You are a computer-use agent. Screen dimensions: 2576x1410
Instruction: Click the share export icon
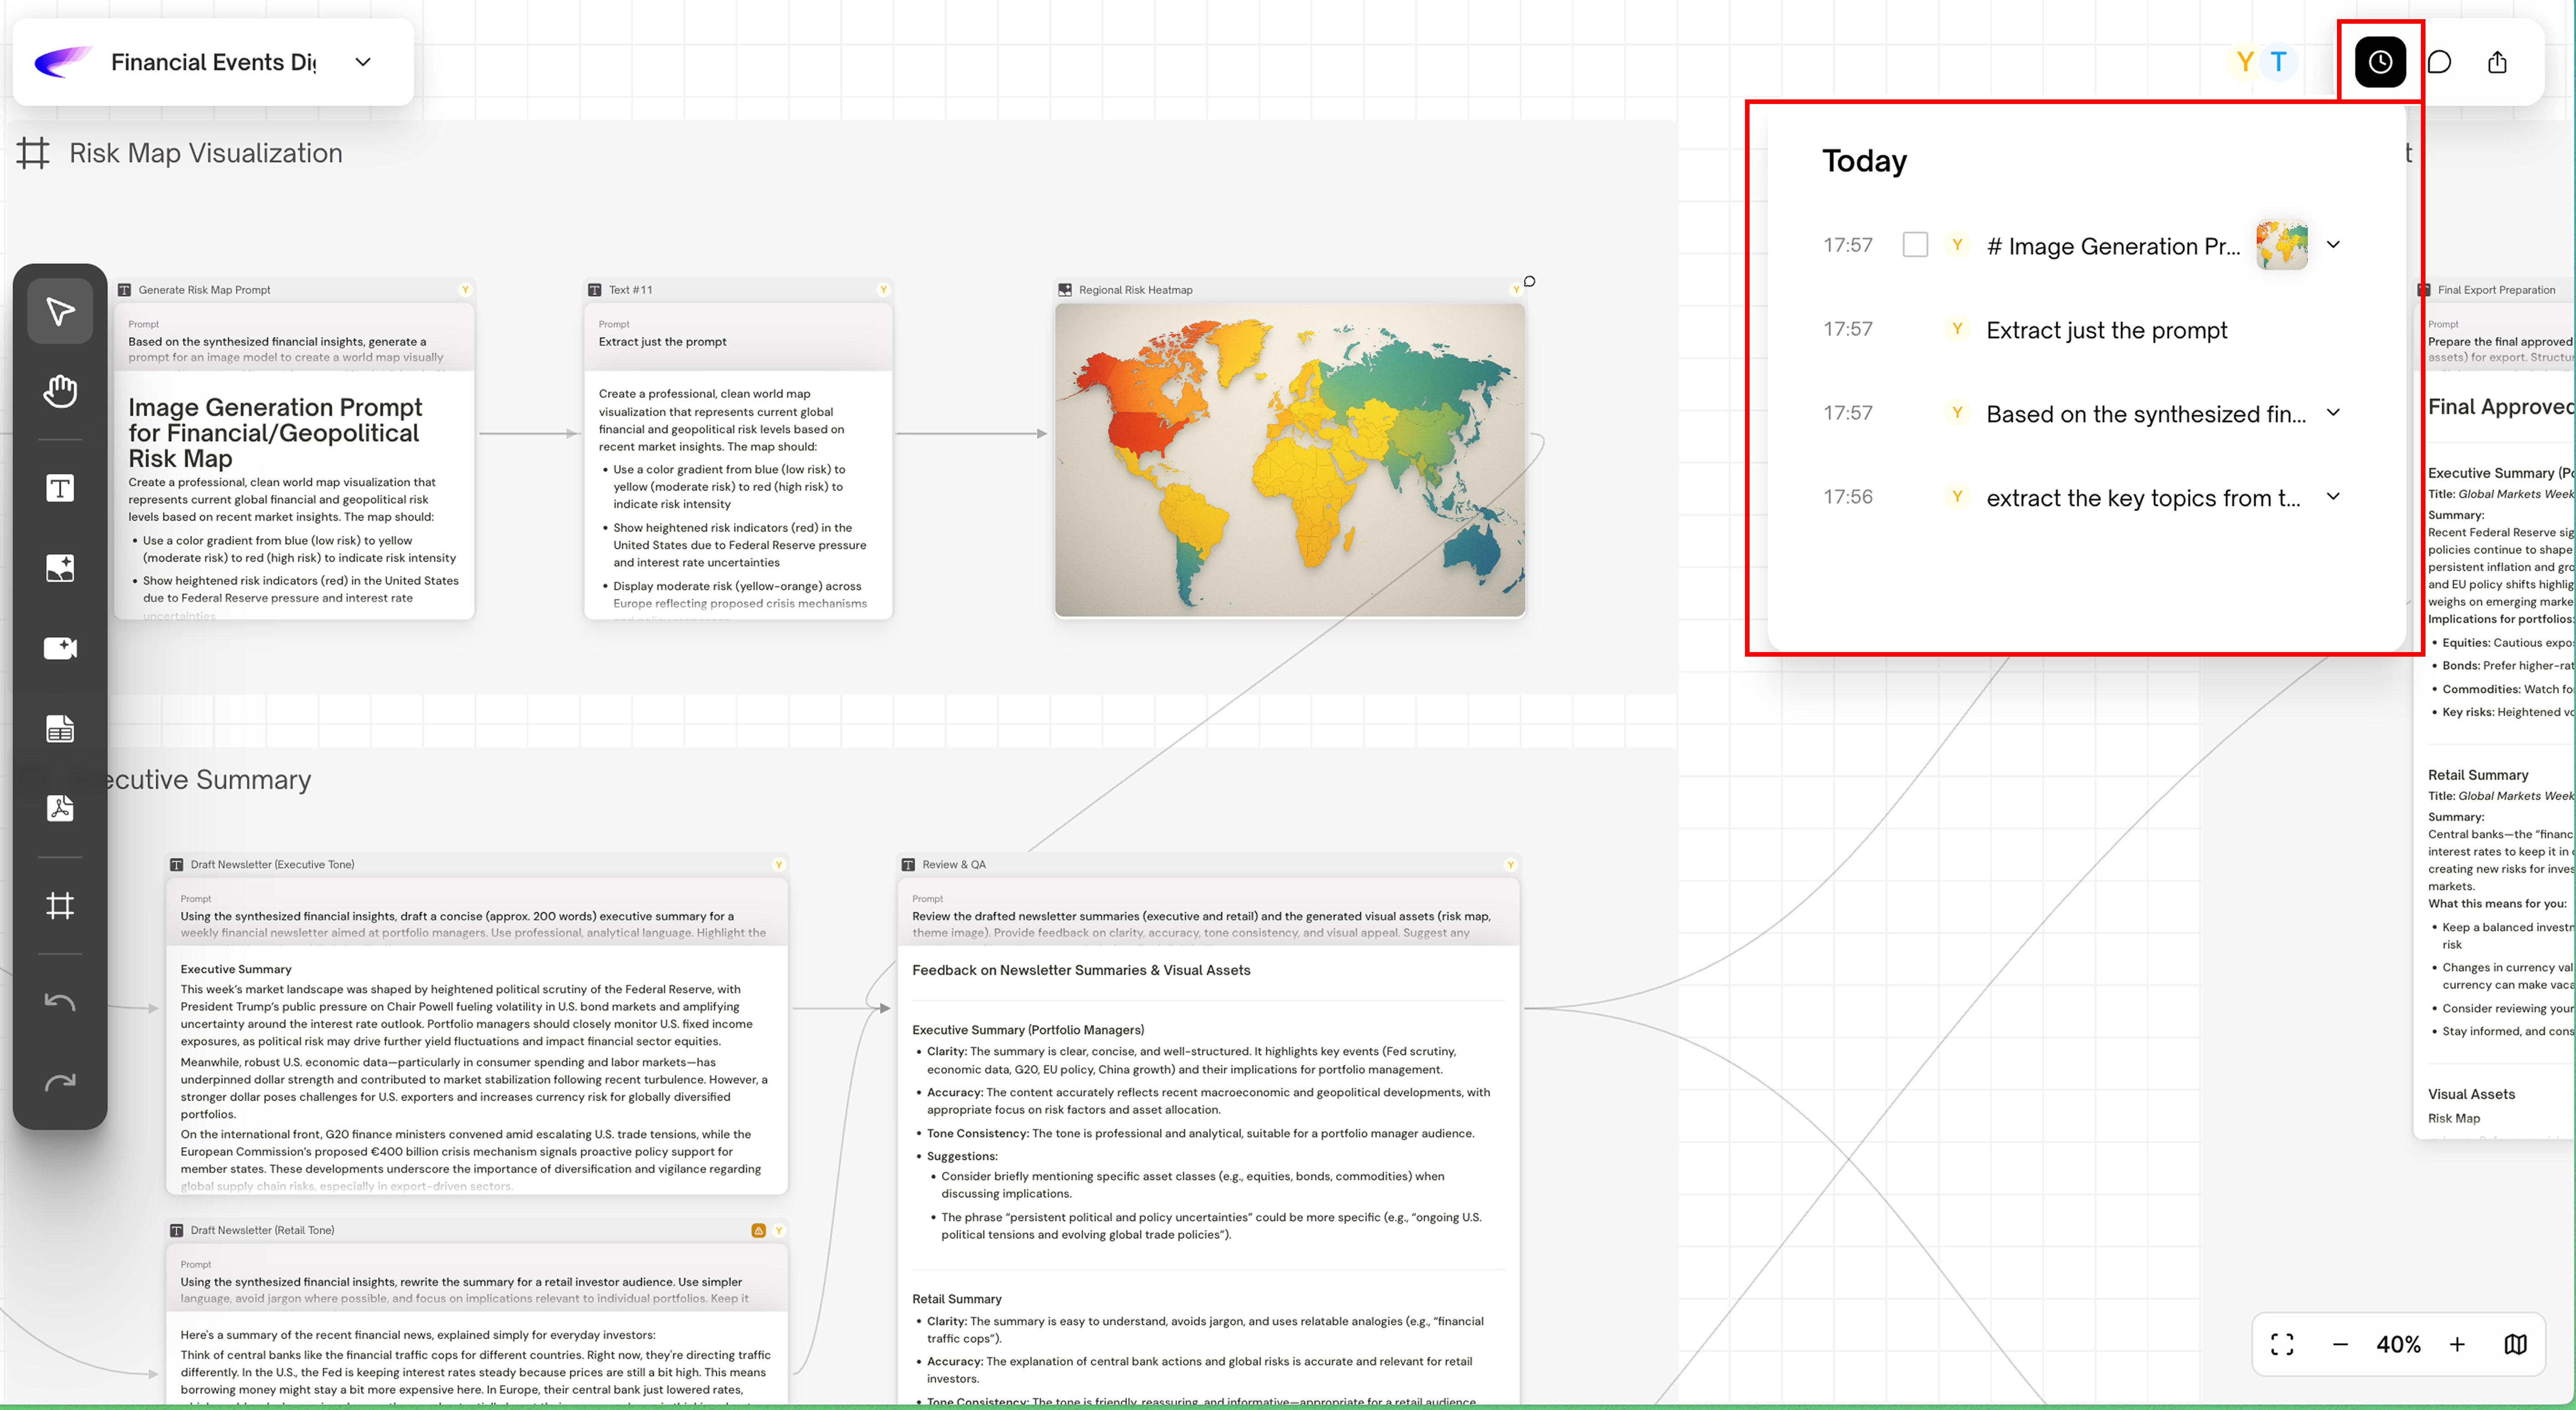tap(2497, 62)
